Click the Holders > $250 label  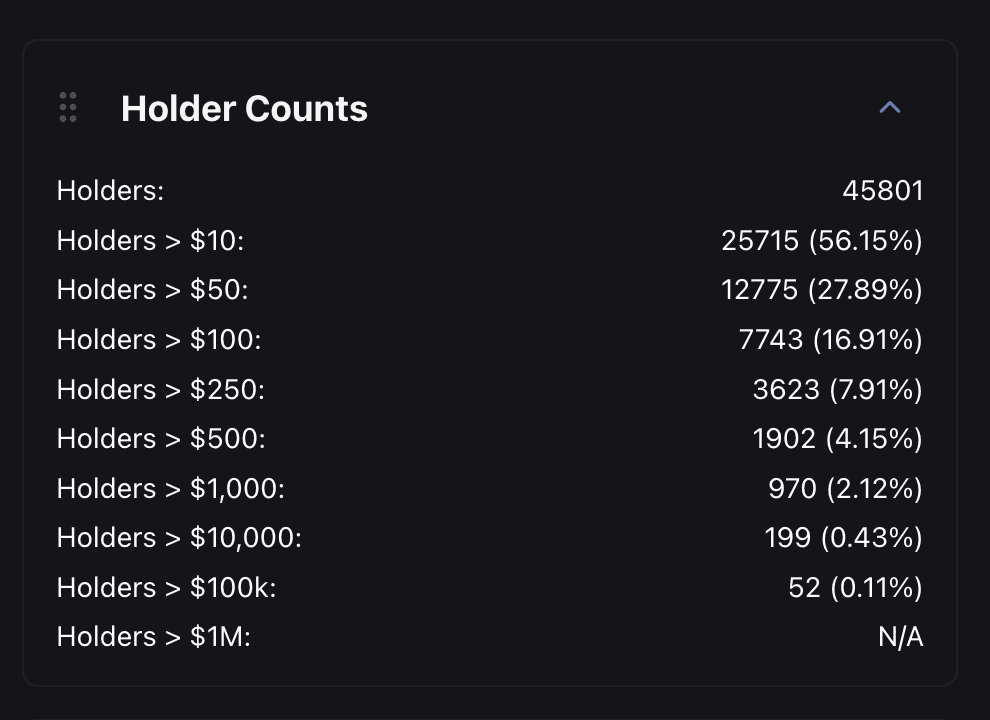(160, 389)
